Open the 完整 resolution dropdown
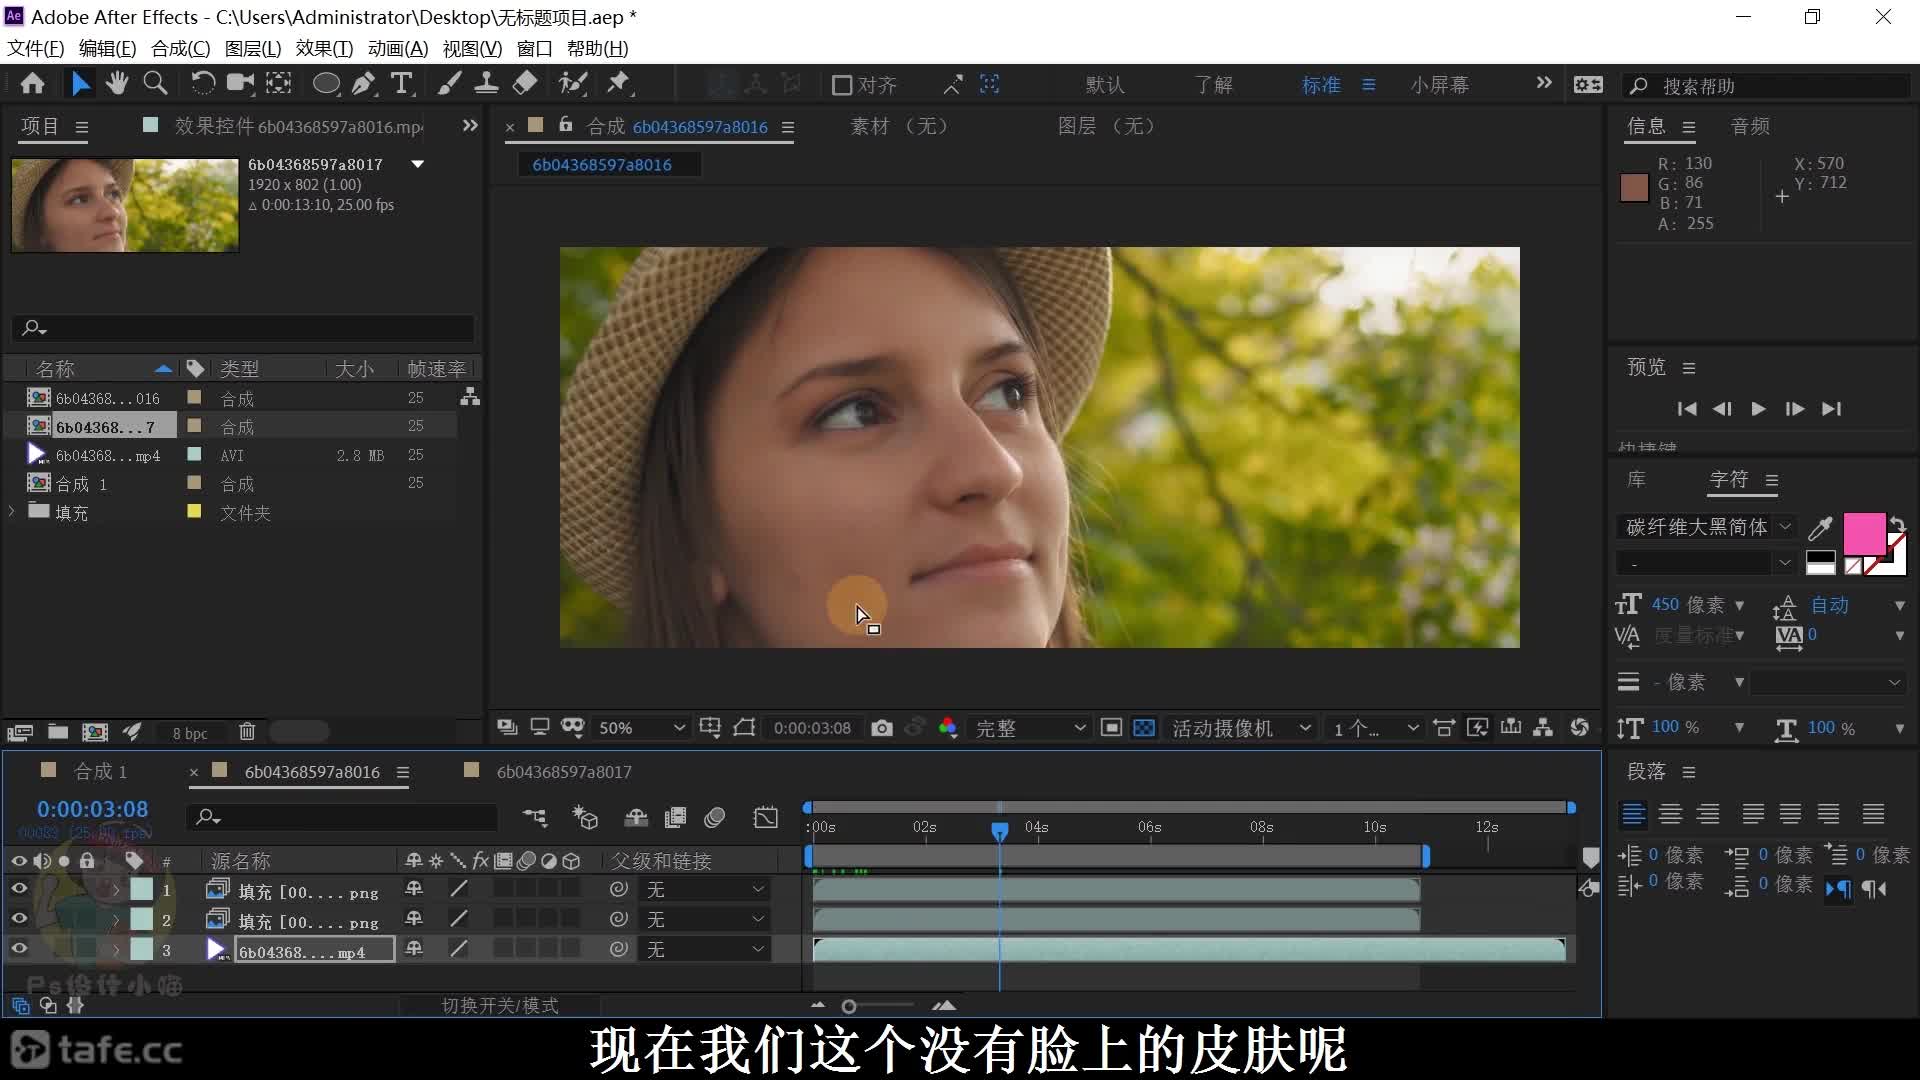This screenshot has width=1920, height=1080. [1030, 728]
